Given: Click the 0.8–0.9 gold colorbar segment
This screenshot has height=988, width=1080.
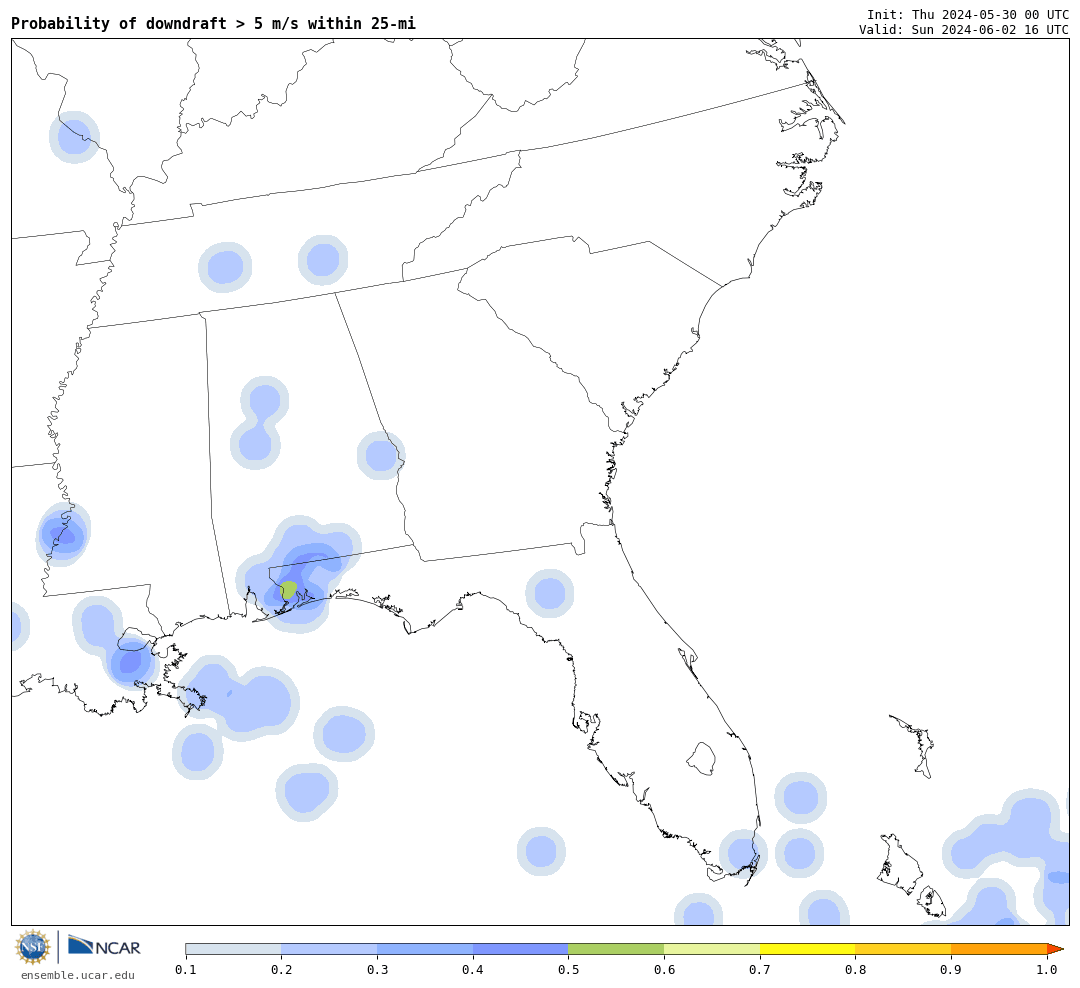Looking at the screenshot, I should pyautogui.click(x=904, y=949).
